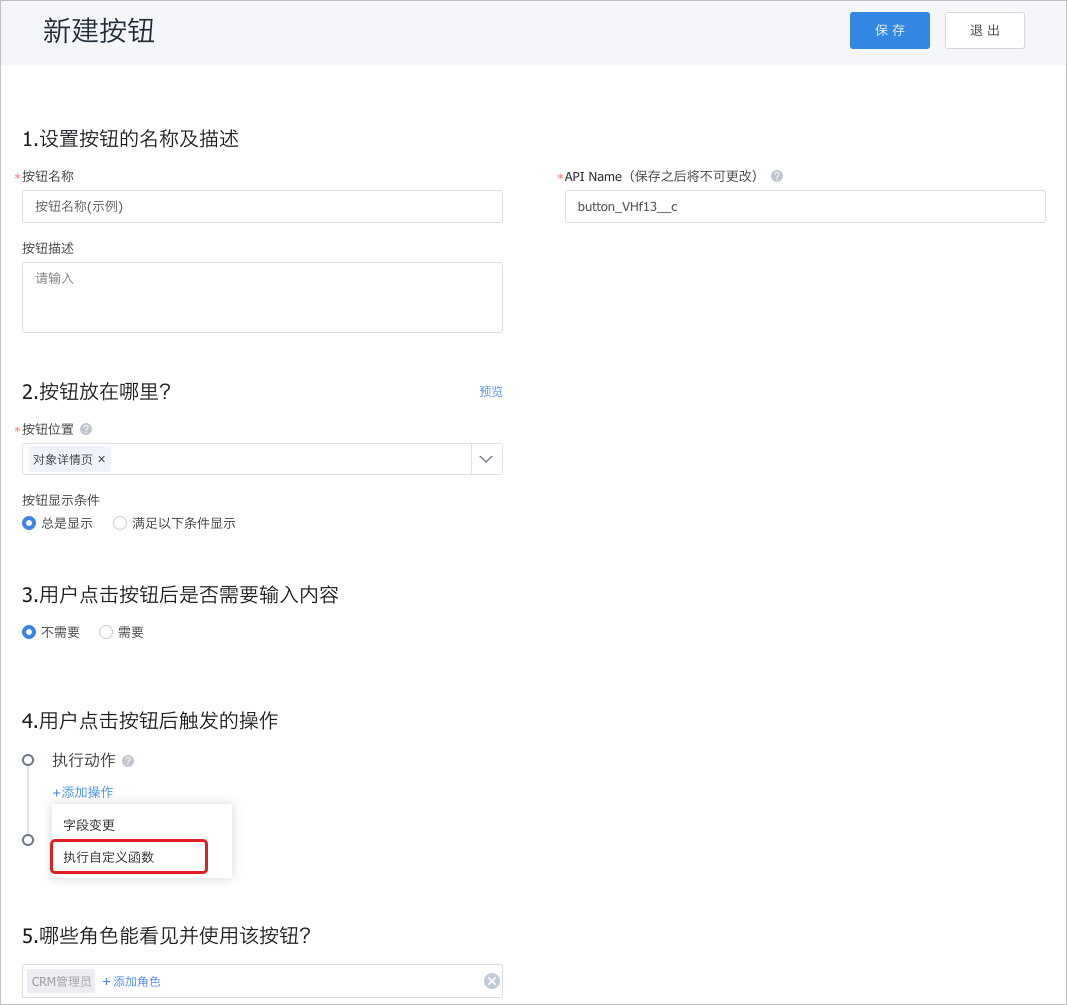Expand the 按钮位置 dropdown arrow
Screen dimensions: 1067x1005
[487, 459]
